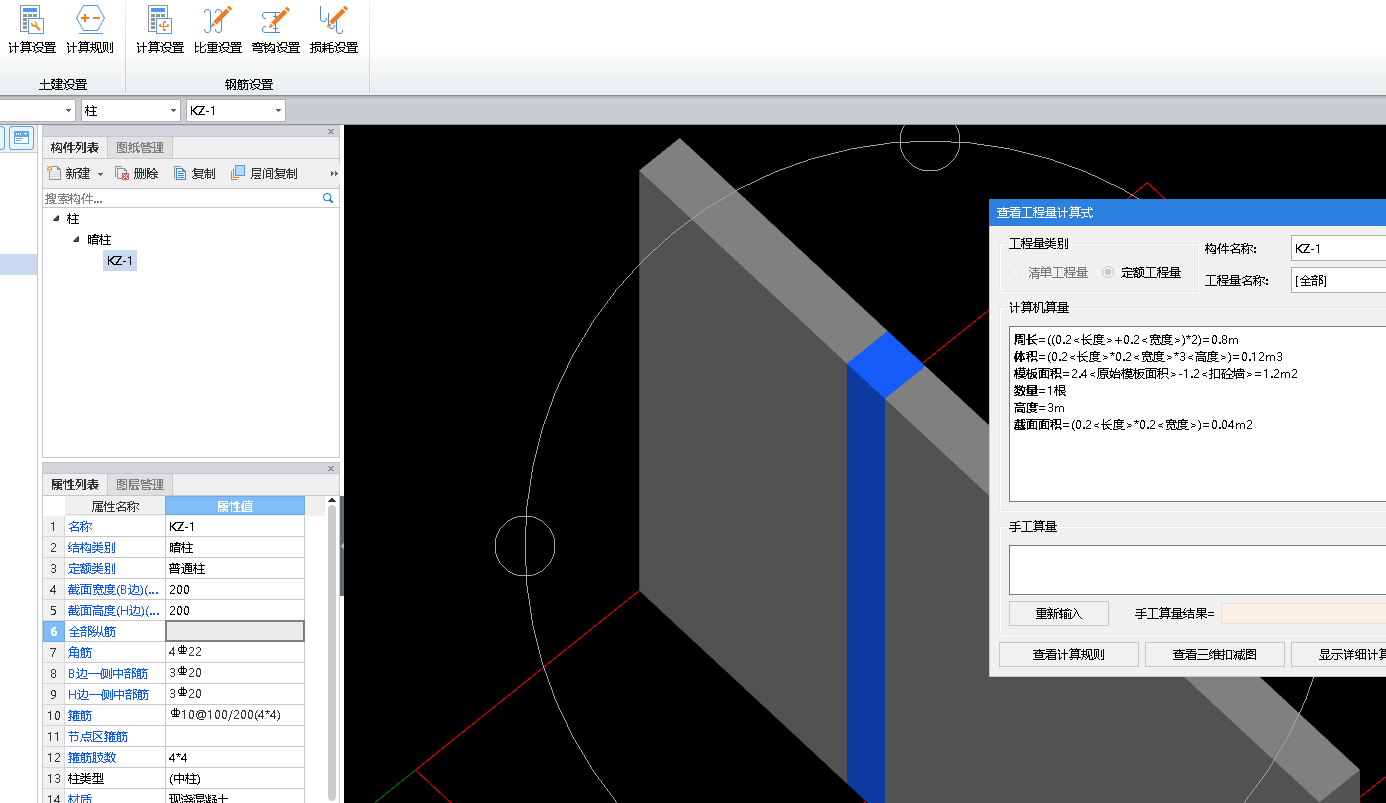Image resolution: width=1386 pixels, height=803 pixels.
Task: Click 截面宽度(B边) property name
Action: (x=114, y=589)
